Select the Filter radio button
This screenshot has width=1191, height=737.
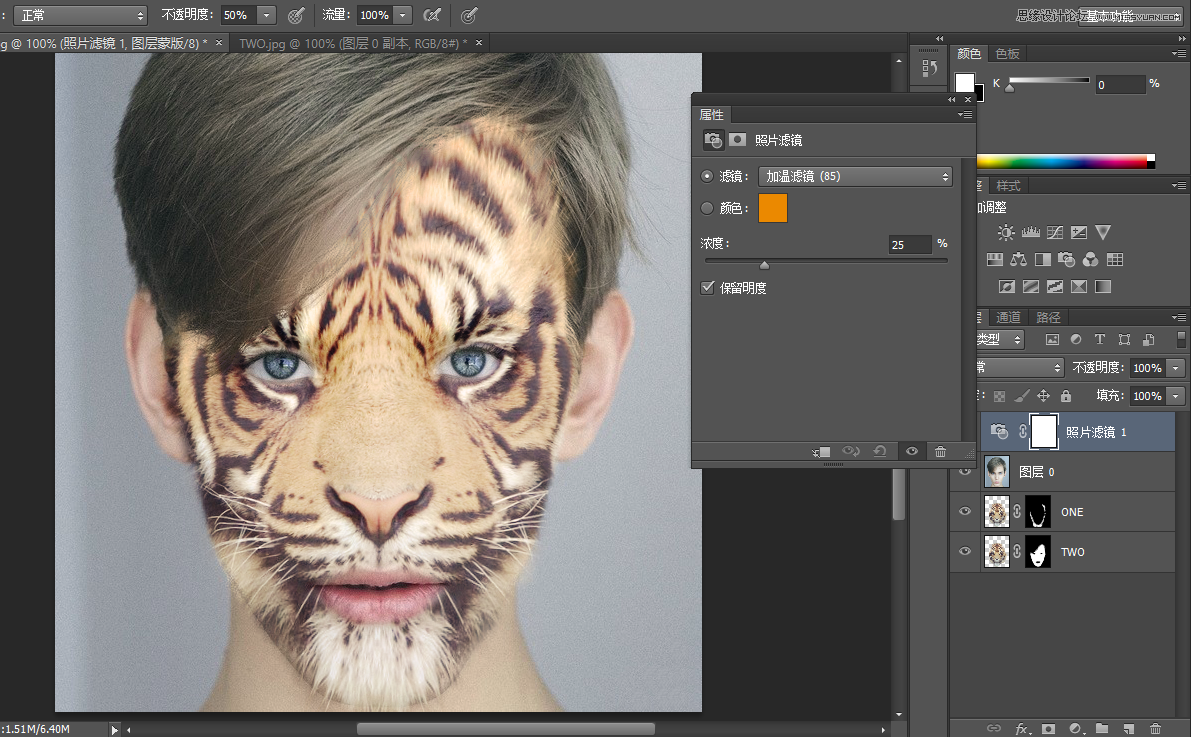[x=707, y=176]
